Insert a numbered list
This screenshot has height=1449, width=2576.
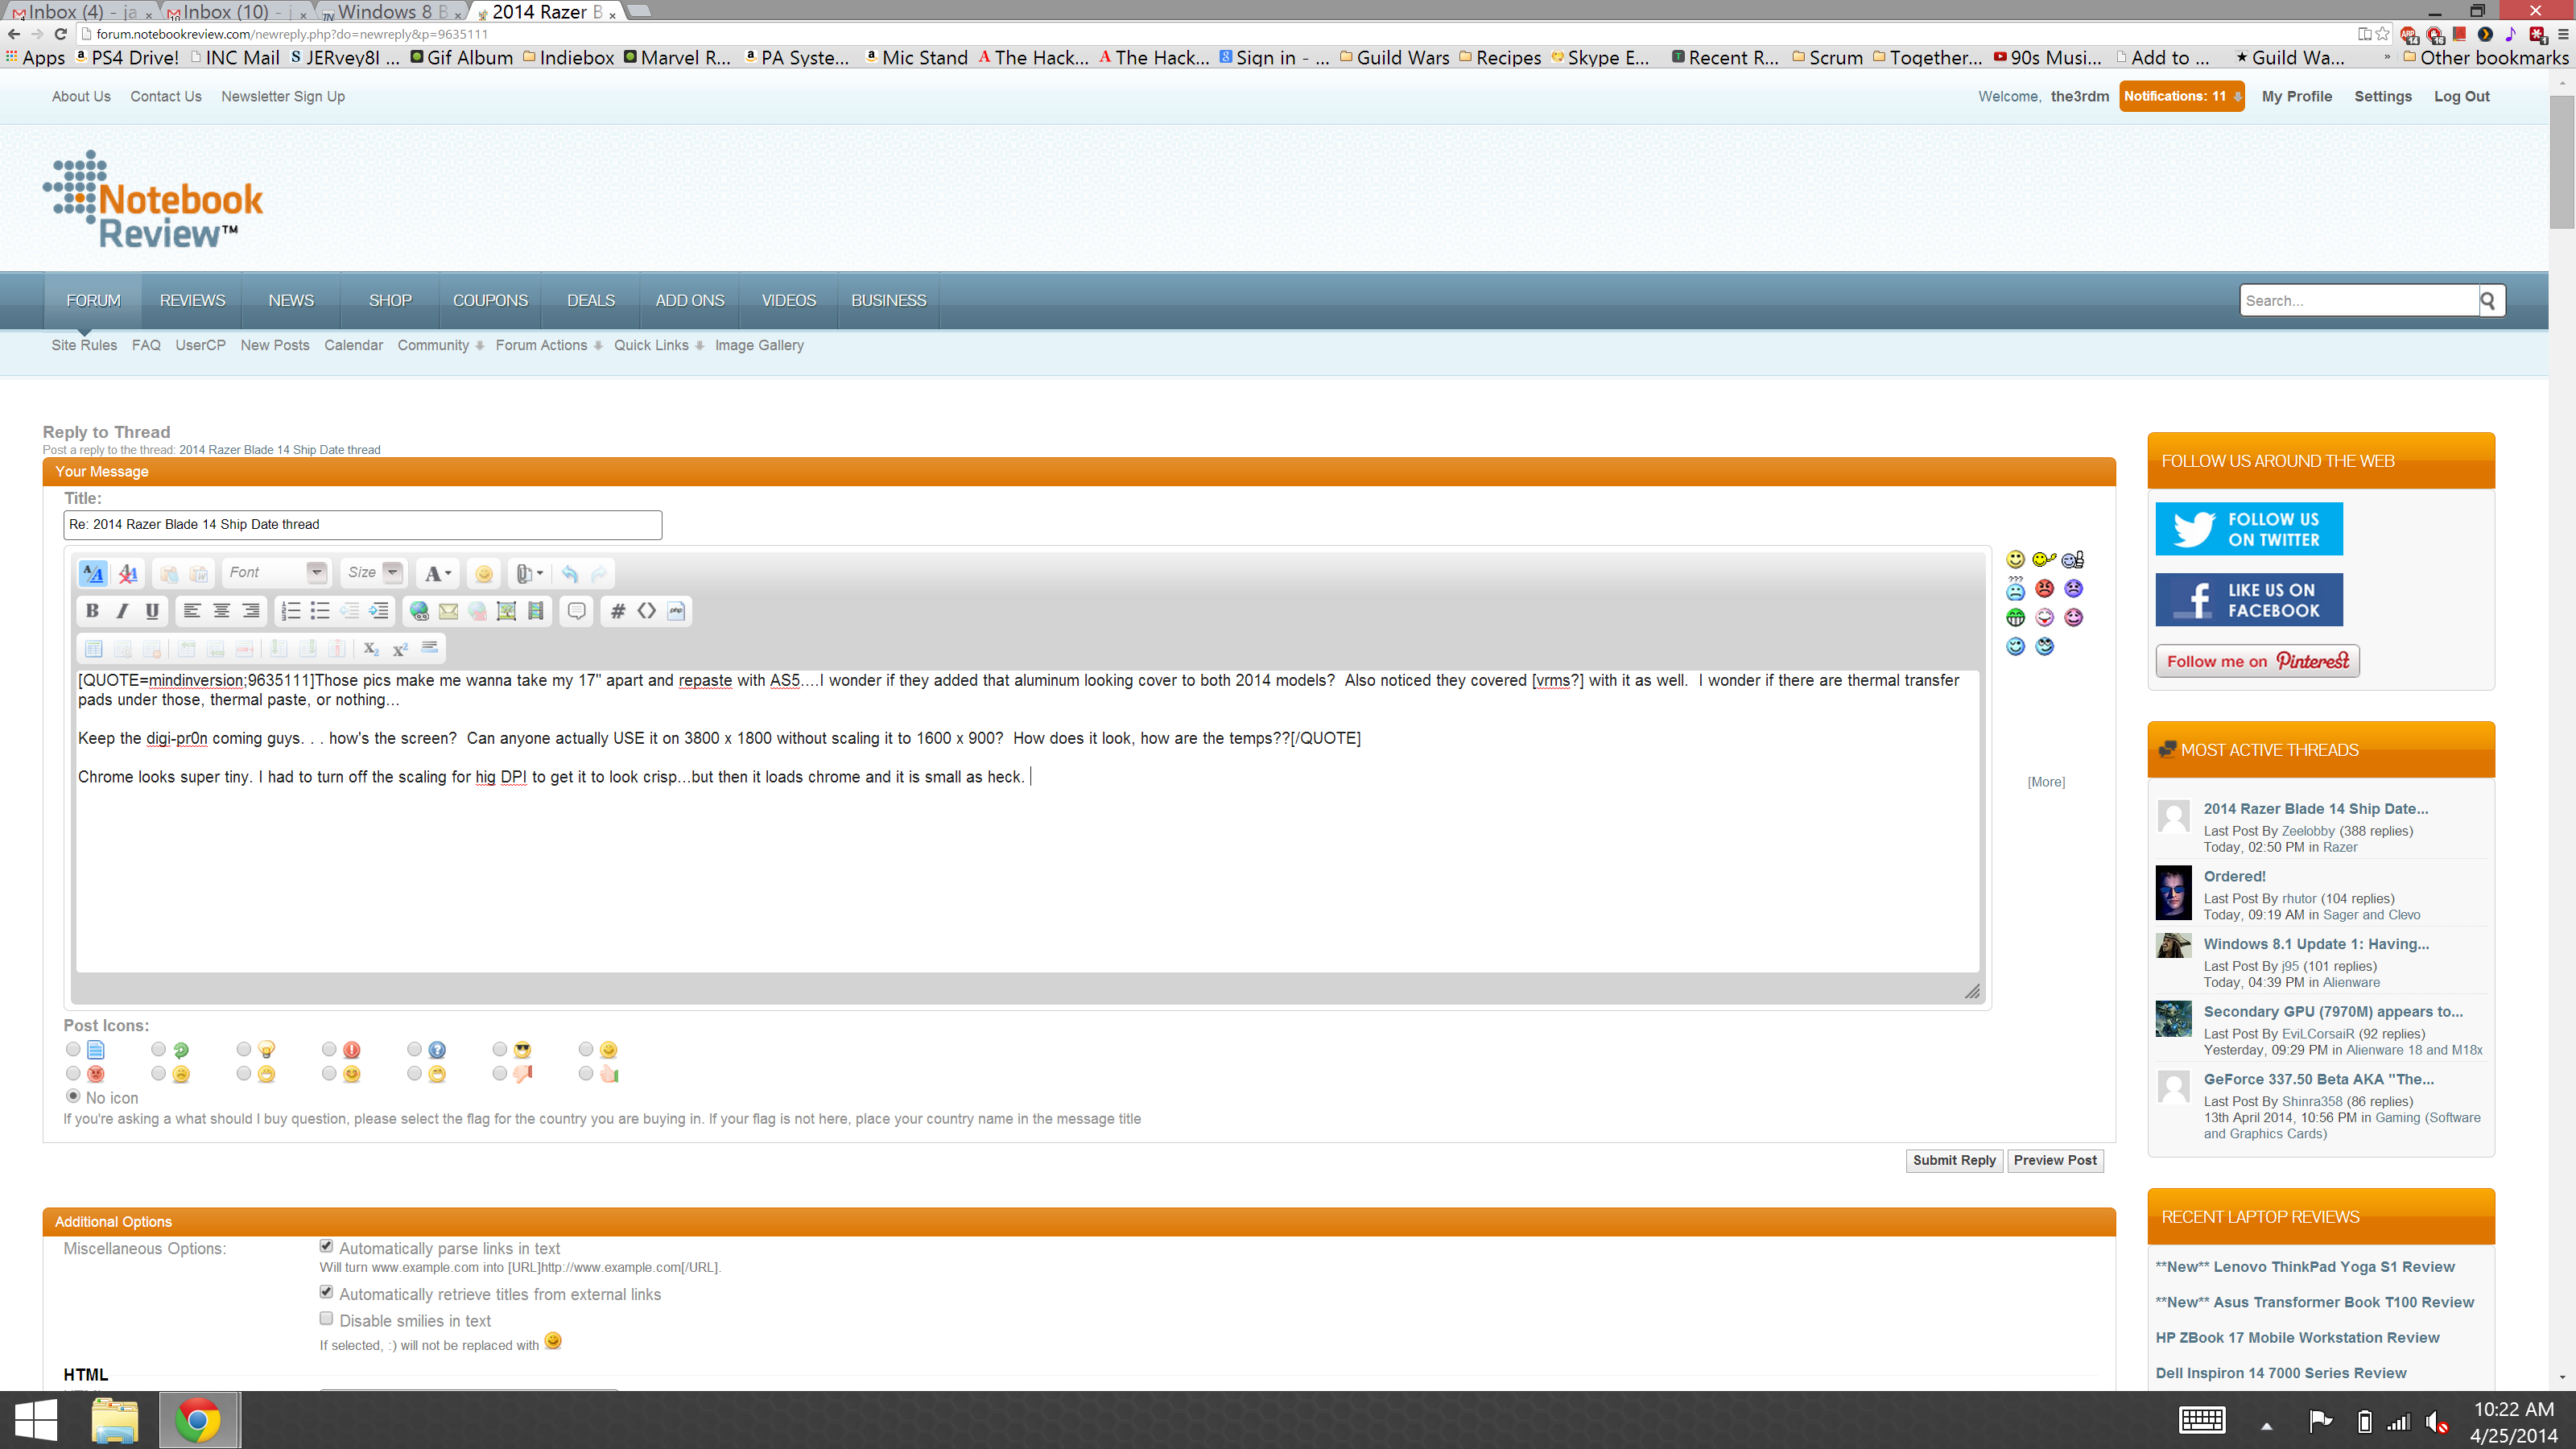click(291, 611)
